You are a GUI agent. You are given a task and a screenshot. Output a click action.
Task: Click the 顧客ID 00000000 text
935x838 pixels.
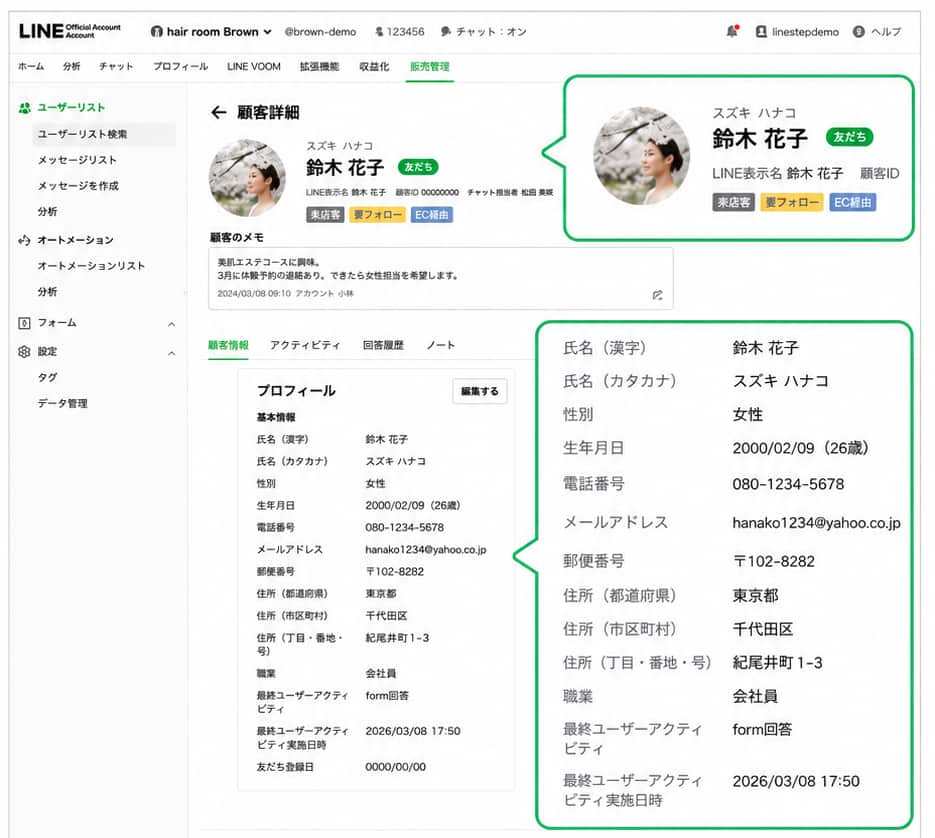427,193
